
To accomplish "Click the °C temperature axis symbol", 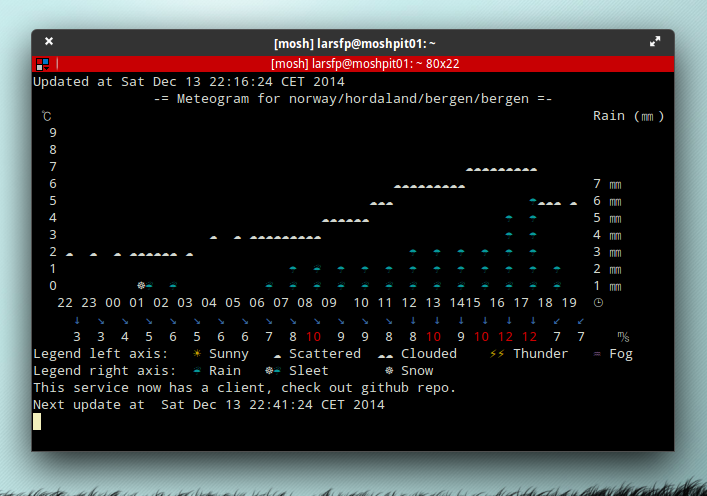I will coord(46,116).
